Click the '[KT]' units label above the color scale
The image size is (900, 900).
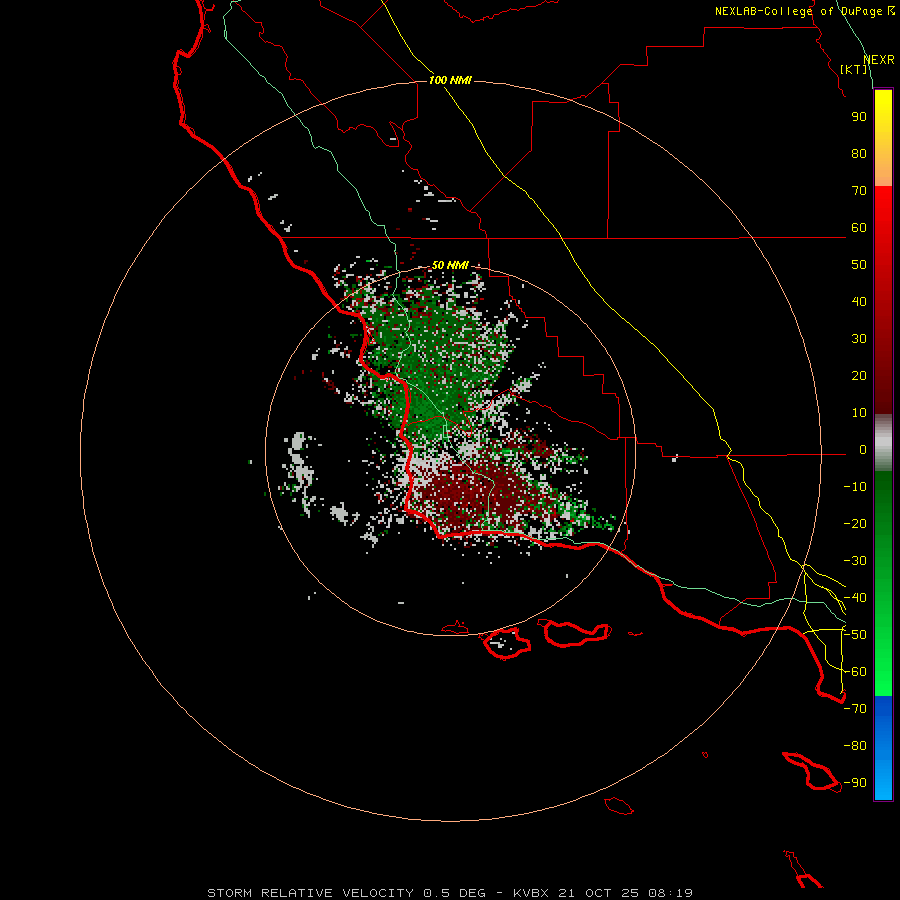pyautogui.click(x=854, y=69)
